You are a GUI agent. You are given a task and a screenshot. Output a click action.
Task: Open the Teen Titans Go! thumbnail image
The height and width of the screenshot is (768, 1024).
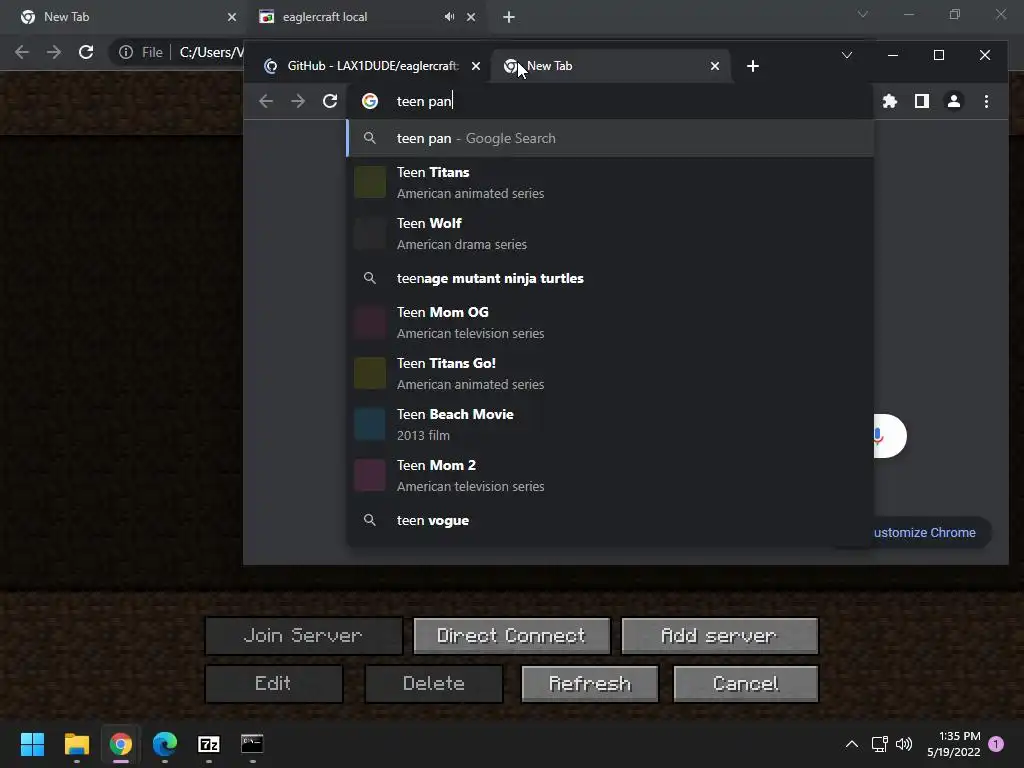[370, 373]
